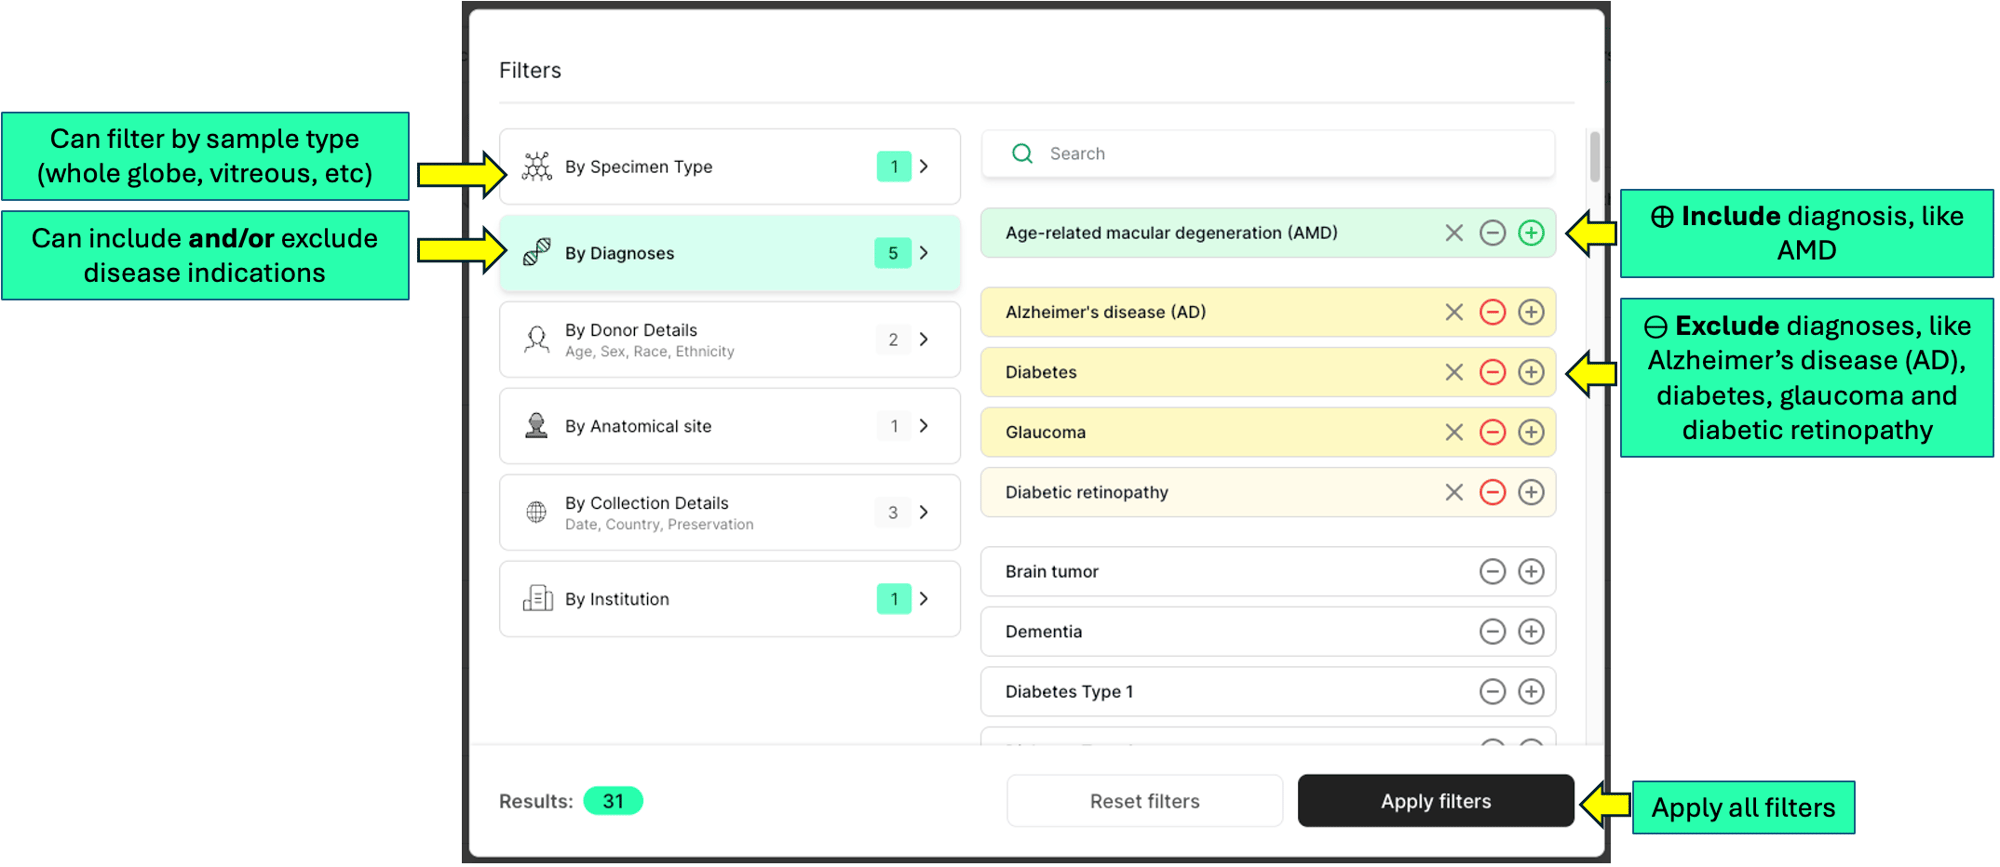Image resolution: width=2000 pixels, height=867 pixels.
Task: Click the X icon on the Glaucoma row
Action: (1454, 432)
